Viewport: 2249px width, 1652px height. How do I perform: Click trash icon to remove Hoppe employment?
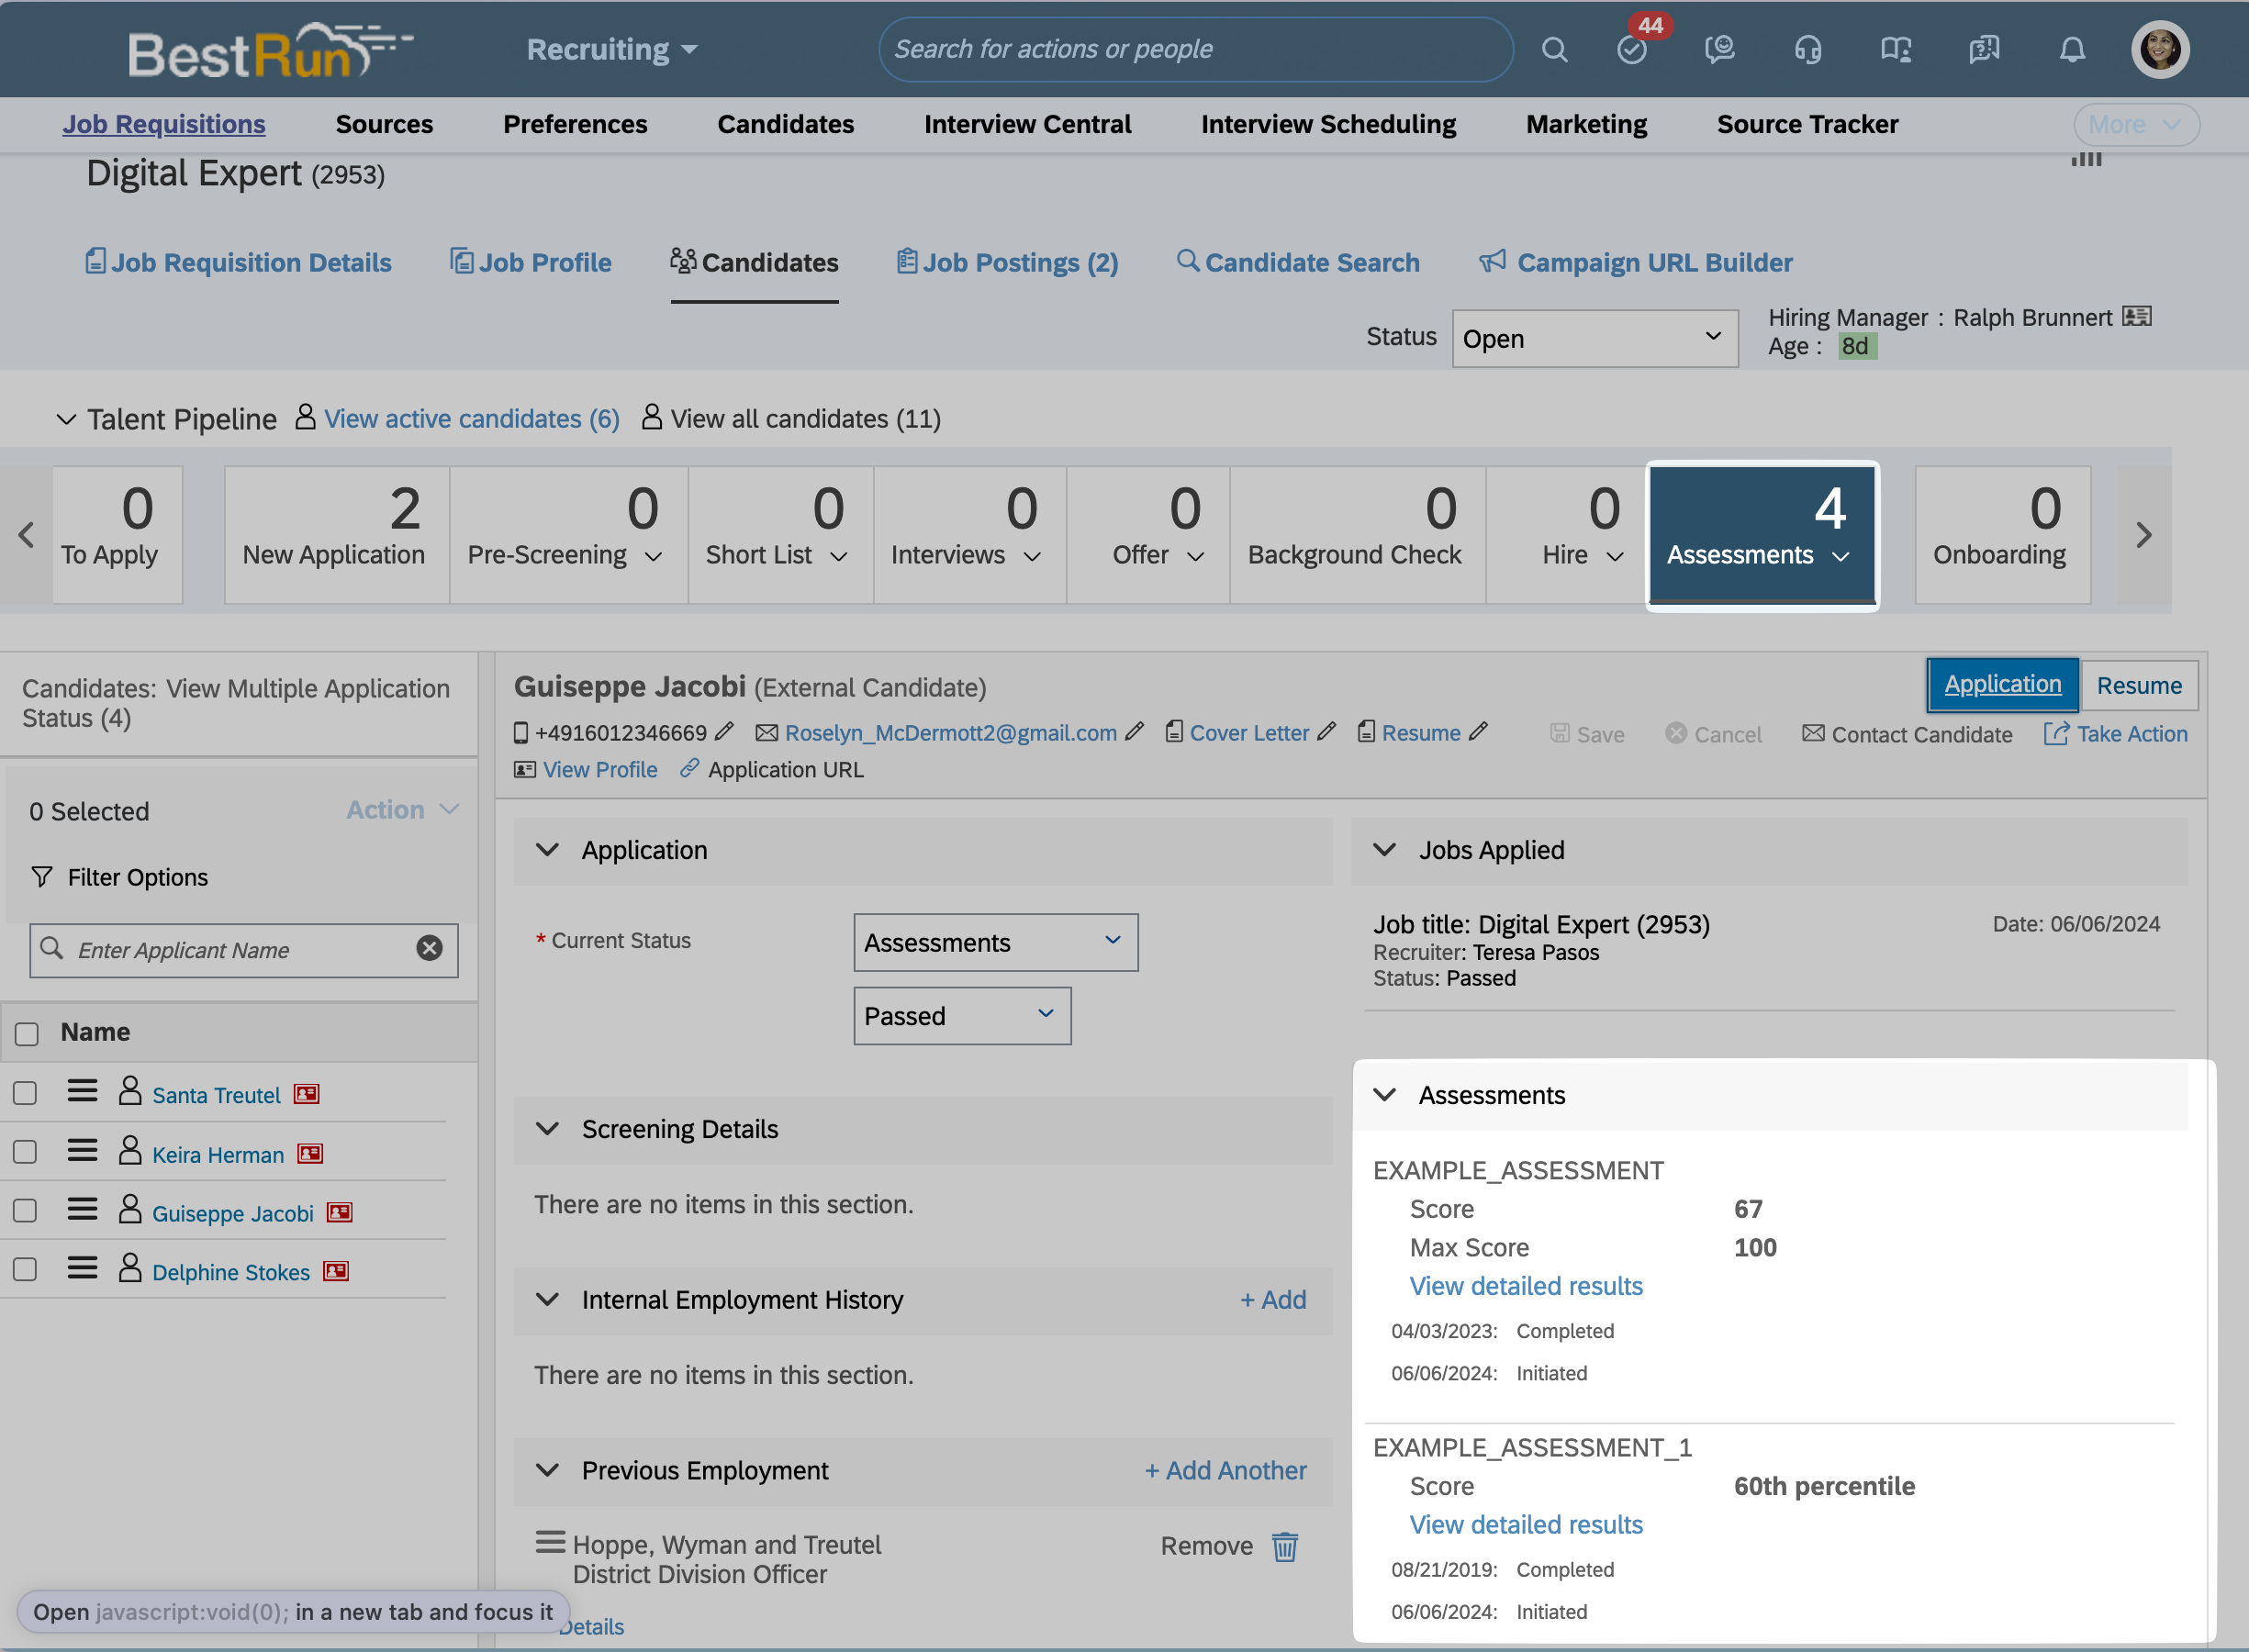pyautogui.click(x=1285, y=1547)
